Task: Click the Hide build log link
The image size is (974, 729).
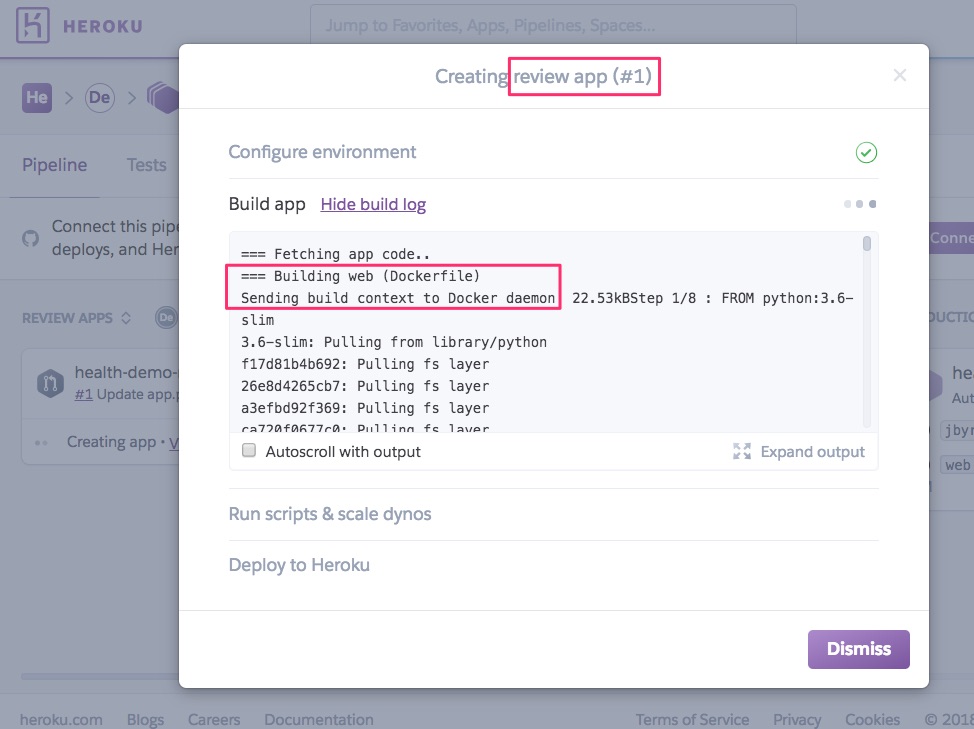Action: click(x=373, y=203)
